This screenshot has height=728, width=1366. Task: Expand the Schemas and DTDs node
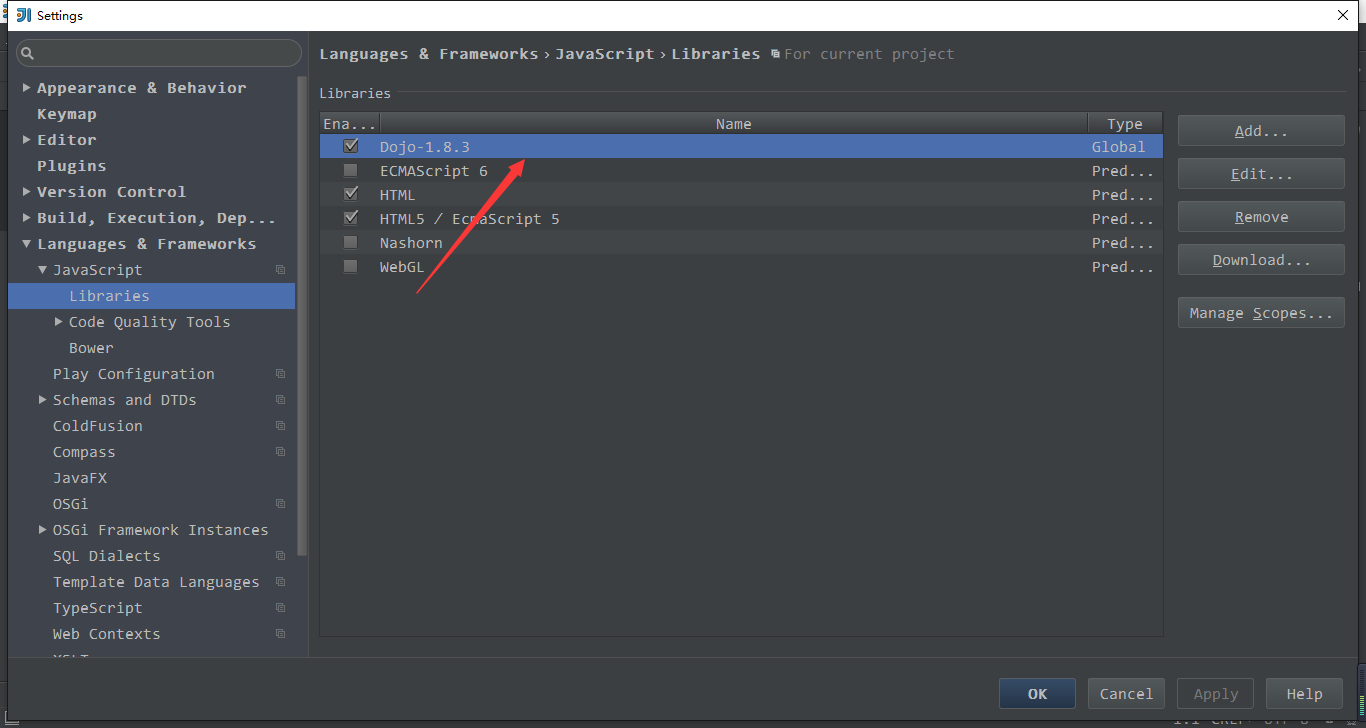coord(43,400)
